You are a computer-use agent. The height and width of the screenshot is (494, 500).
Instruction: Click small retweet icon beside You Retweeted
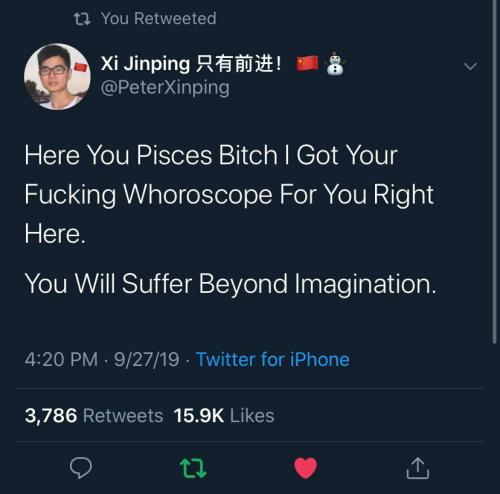(x=82, y=19)
